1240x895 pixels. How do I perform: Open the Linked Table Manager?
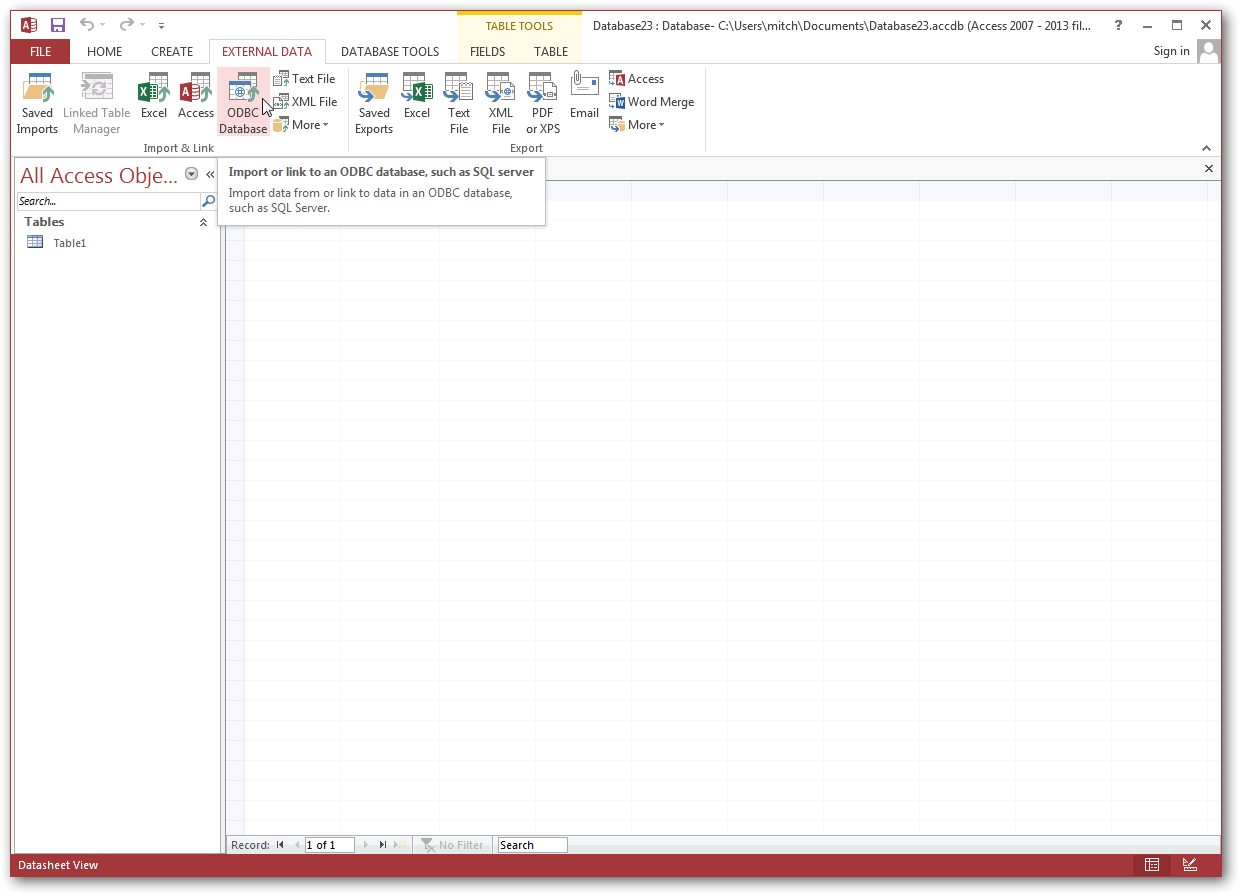click(96, 100)
